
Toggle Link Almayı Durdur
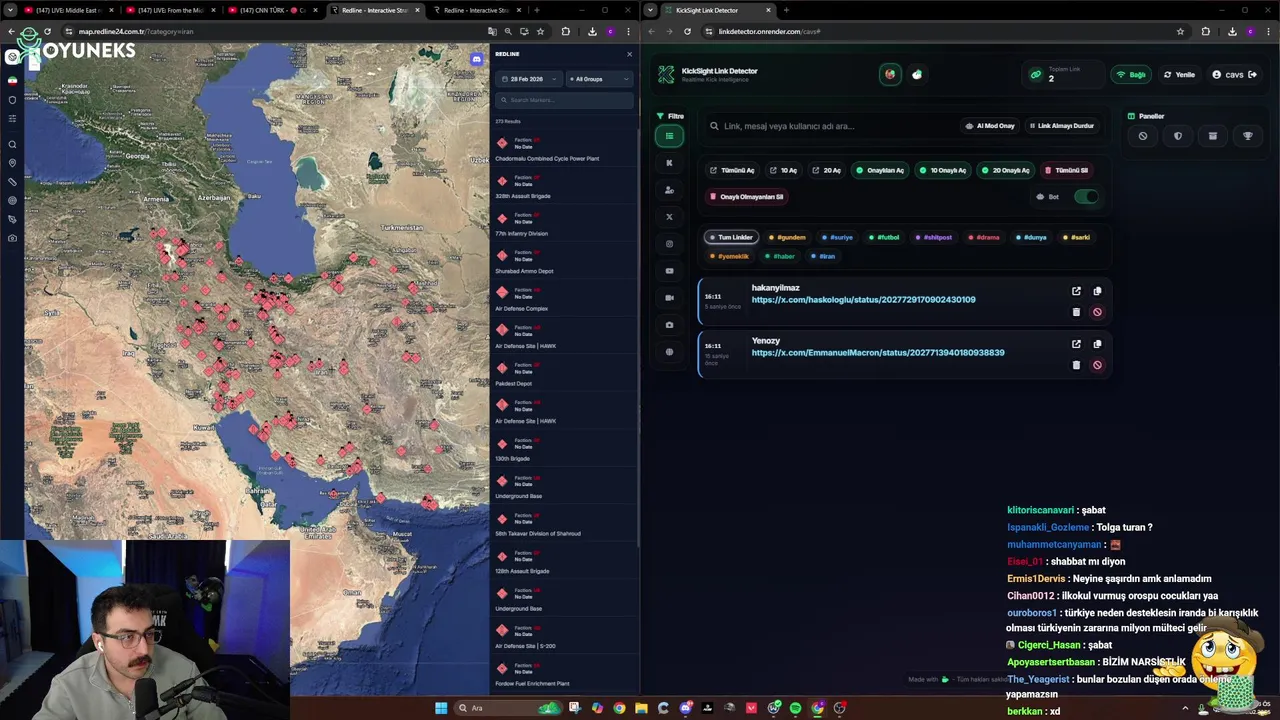1062,126
